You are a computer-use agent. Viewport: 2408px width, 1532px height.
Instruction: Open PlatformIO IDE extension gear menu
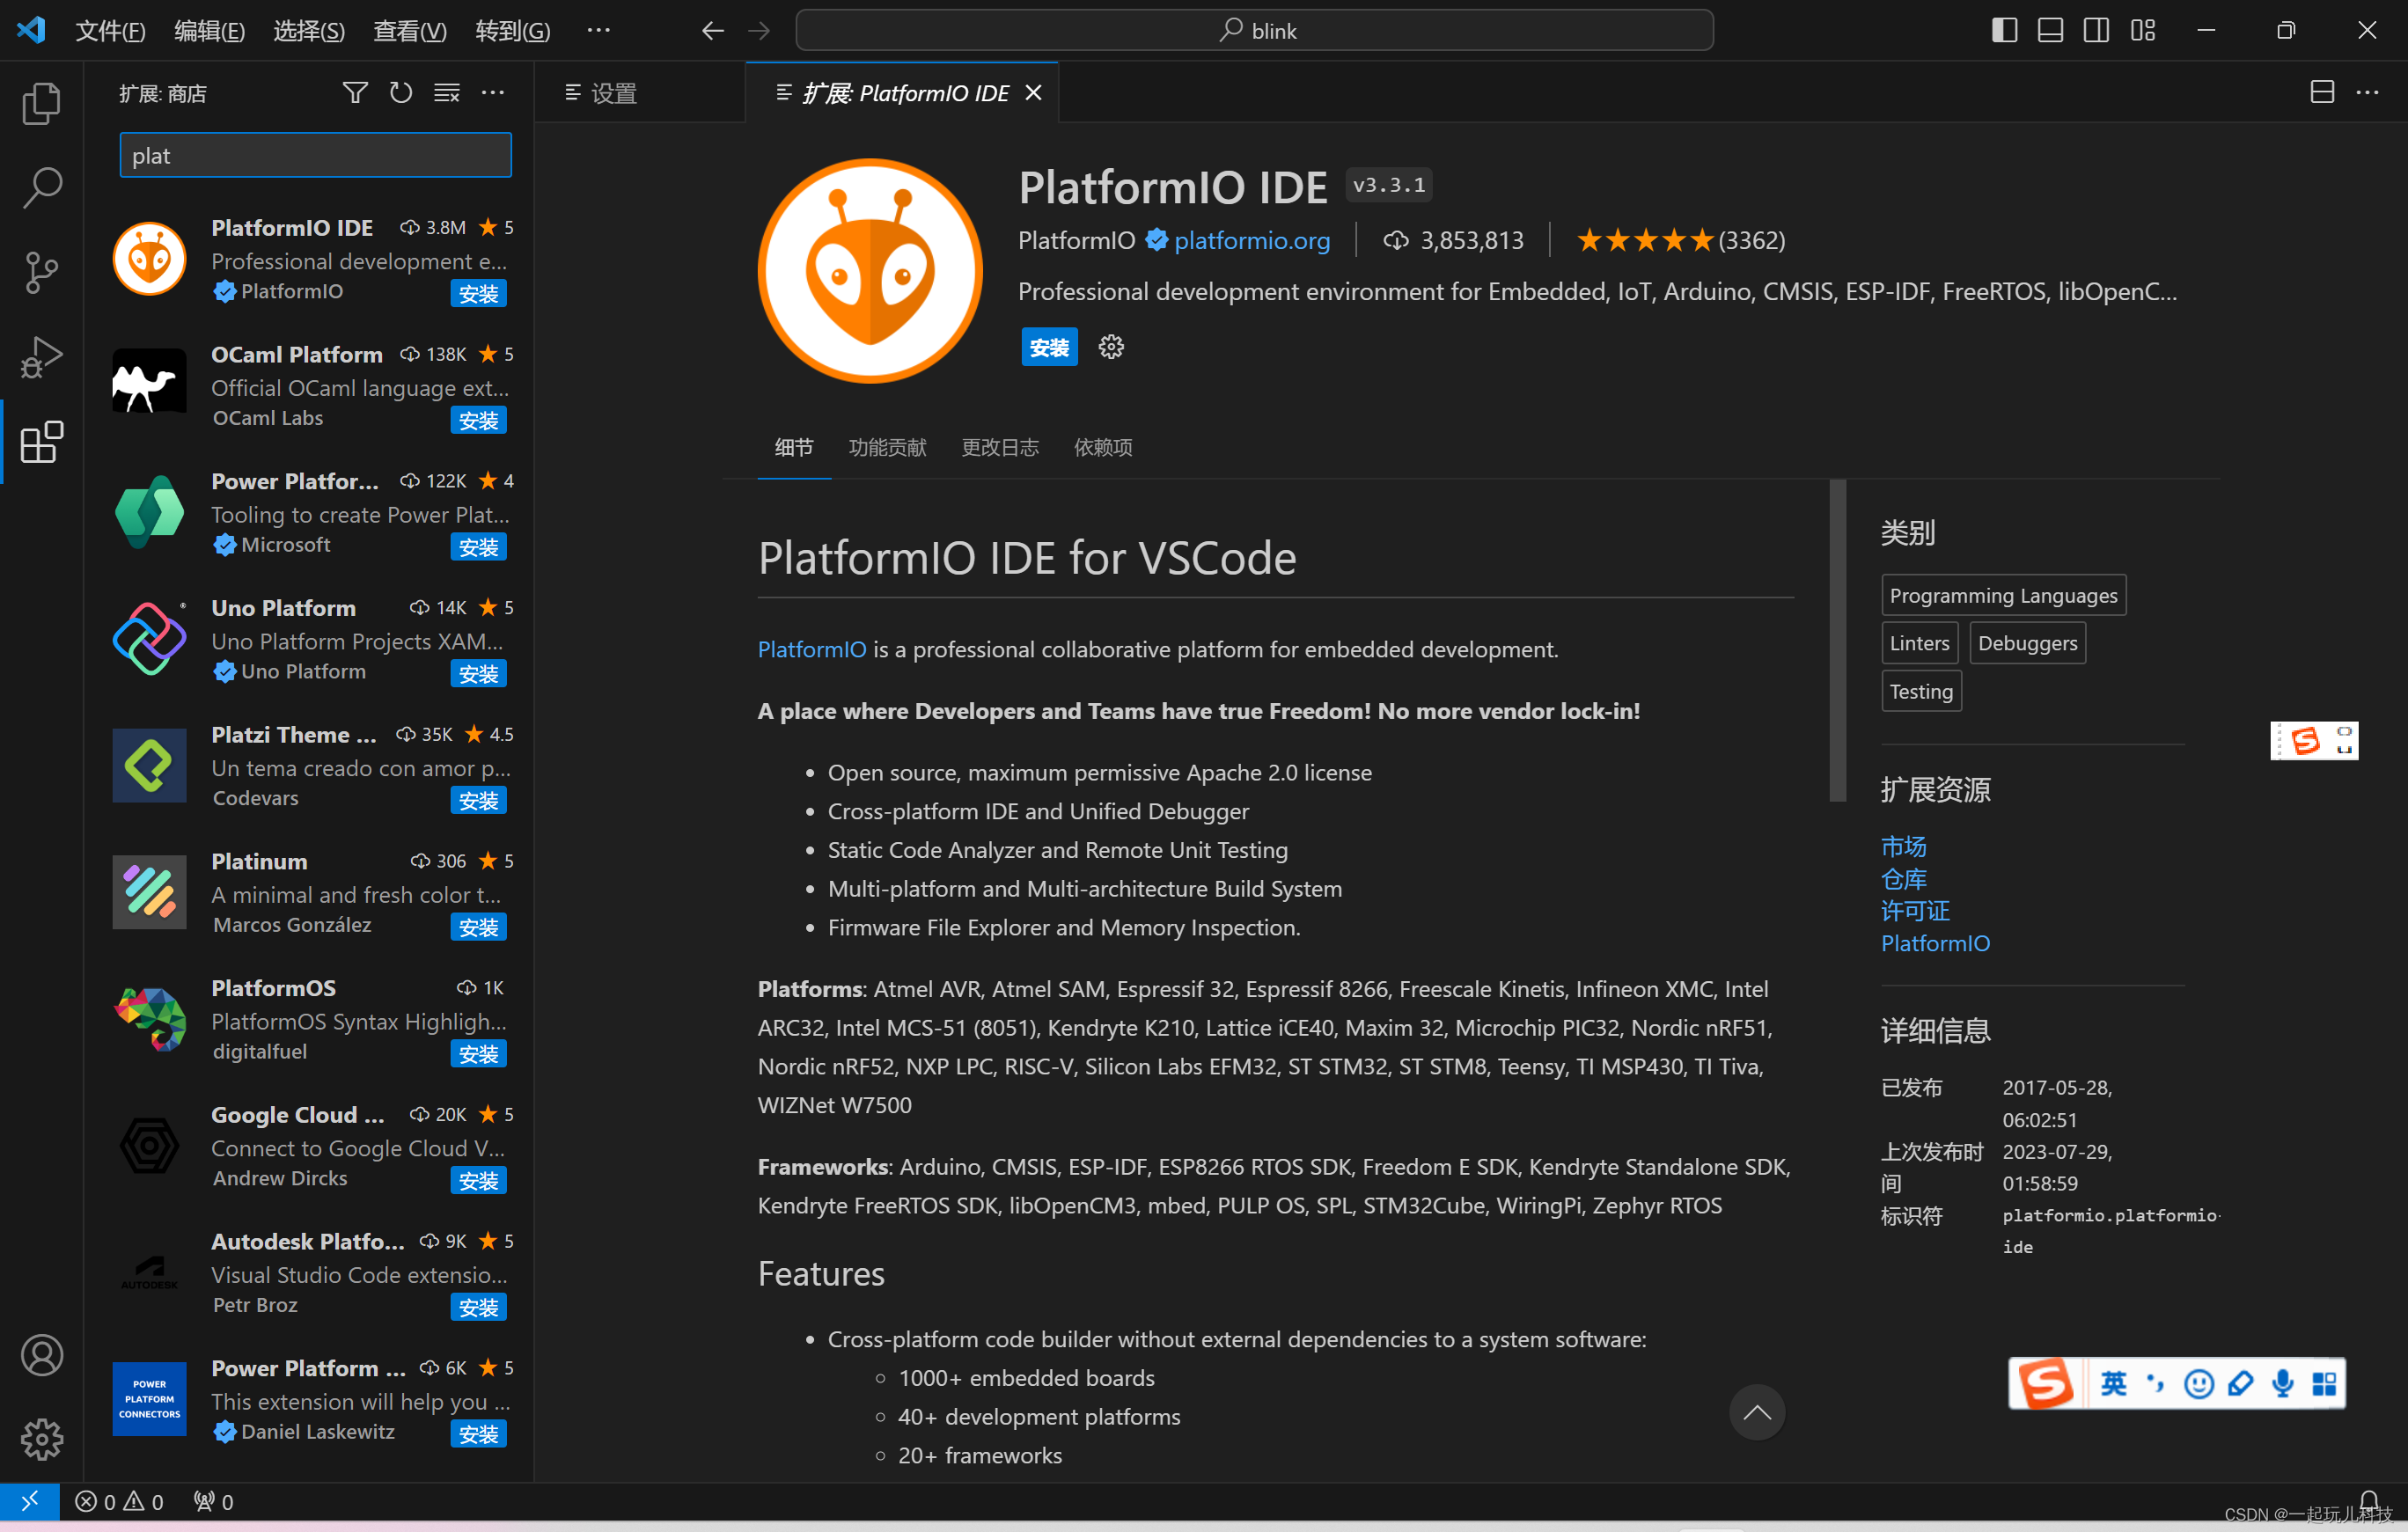[1111, 347]
